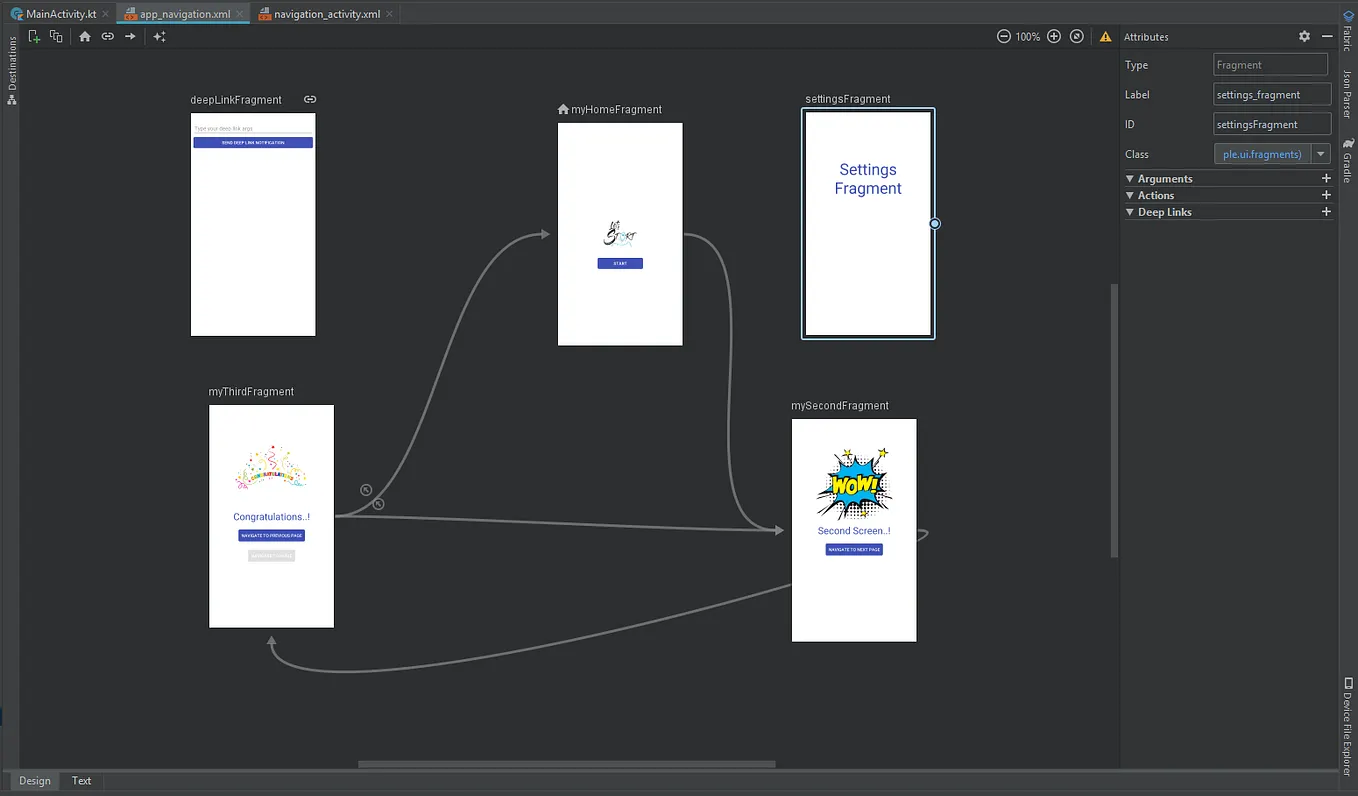The image size is (1358, 796).
Task: Click the New Destination toolbar icon
Action: (34, 35)
